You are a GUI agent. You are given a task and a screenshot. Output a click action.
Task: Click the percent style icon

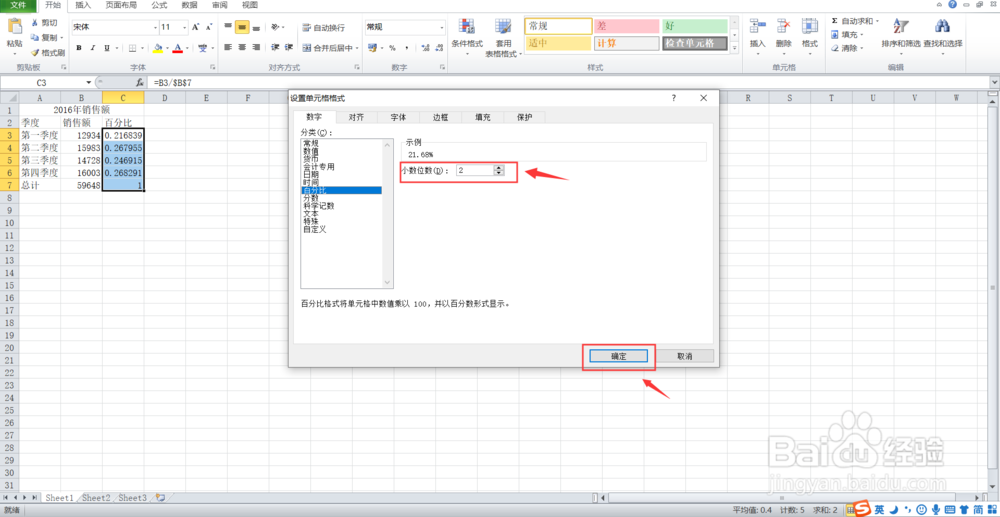392,48
